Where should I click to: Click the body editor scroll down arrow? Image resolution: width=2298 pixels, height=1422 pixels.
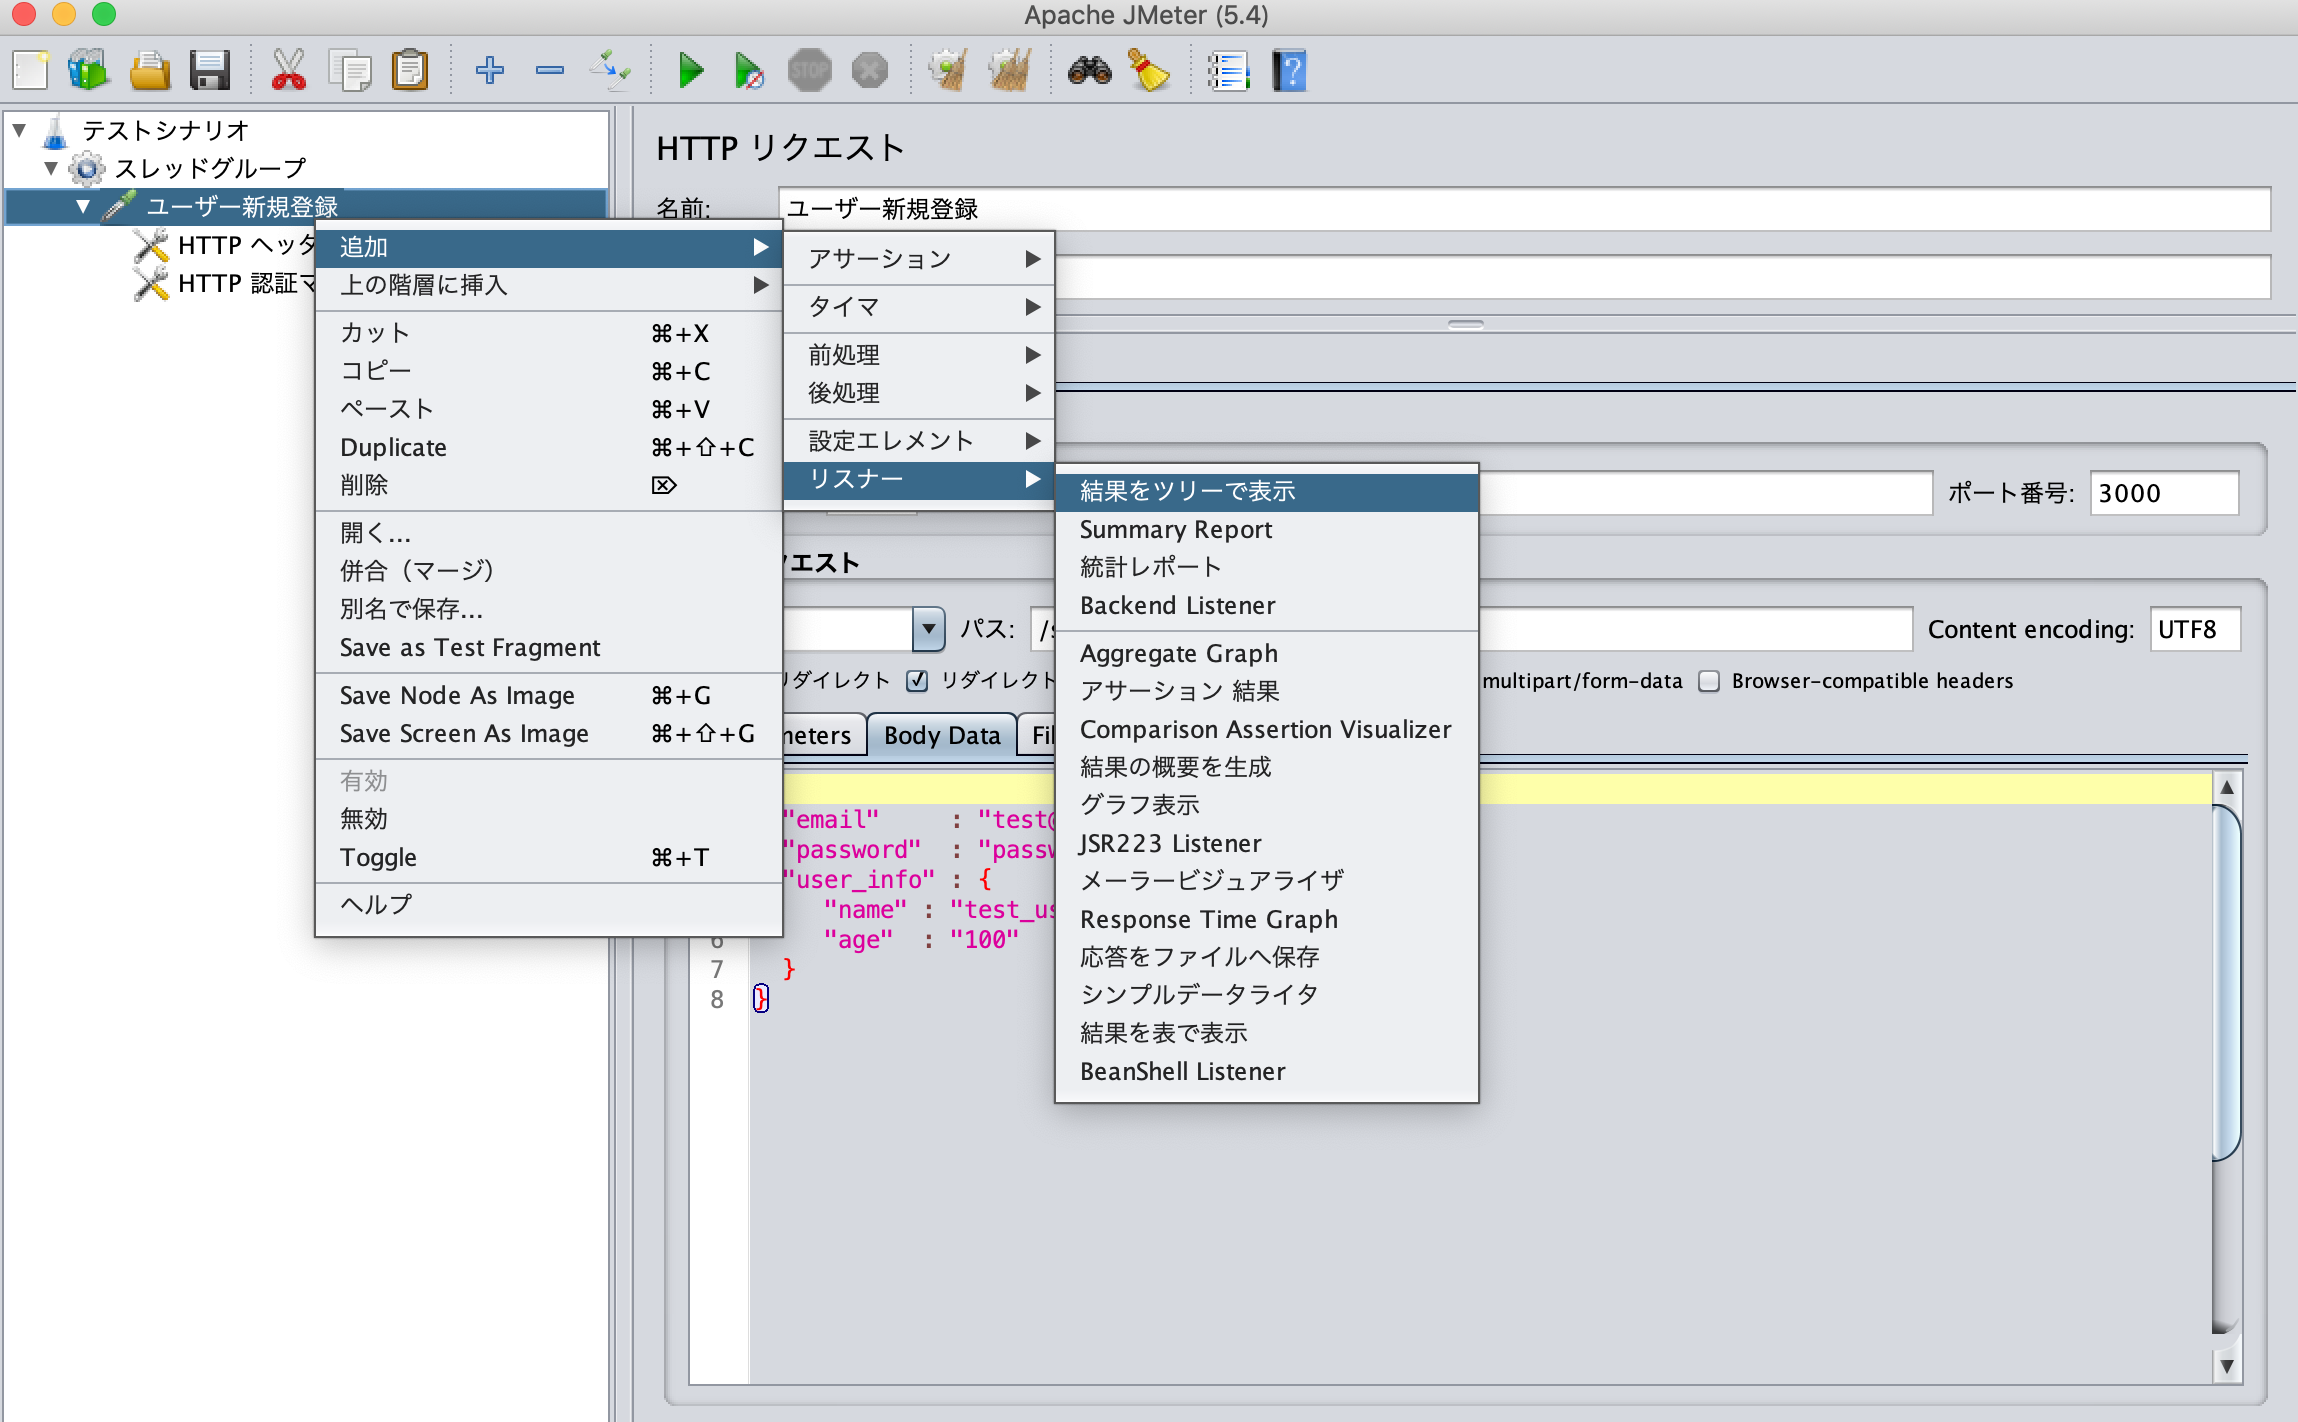[2227, 1366]
